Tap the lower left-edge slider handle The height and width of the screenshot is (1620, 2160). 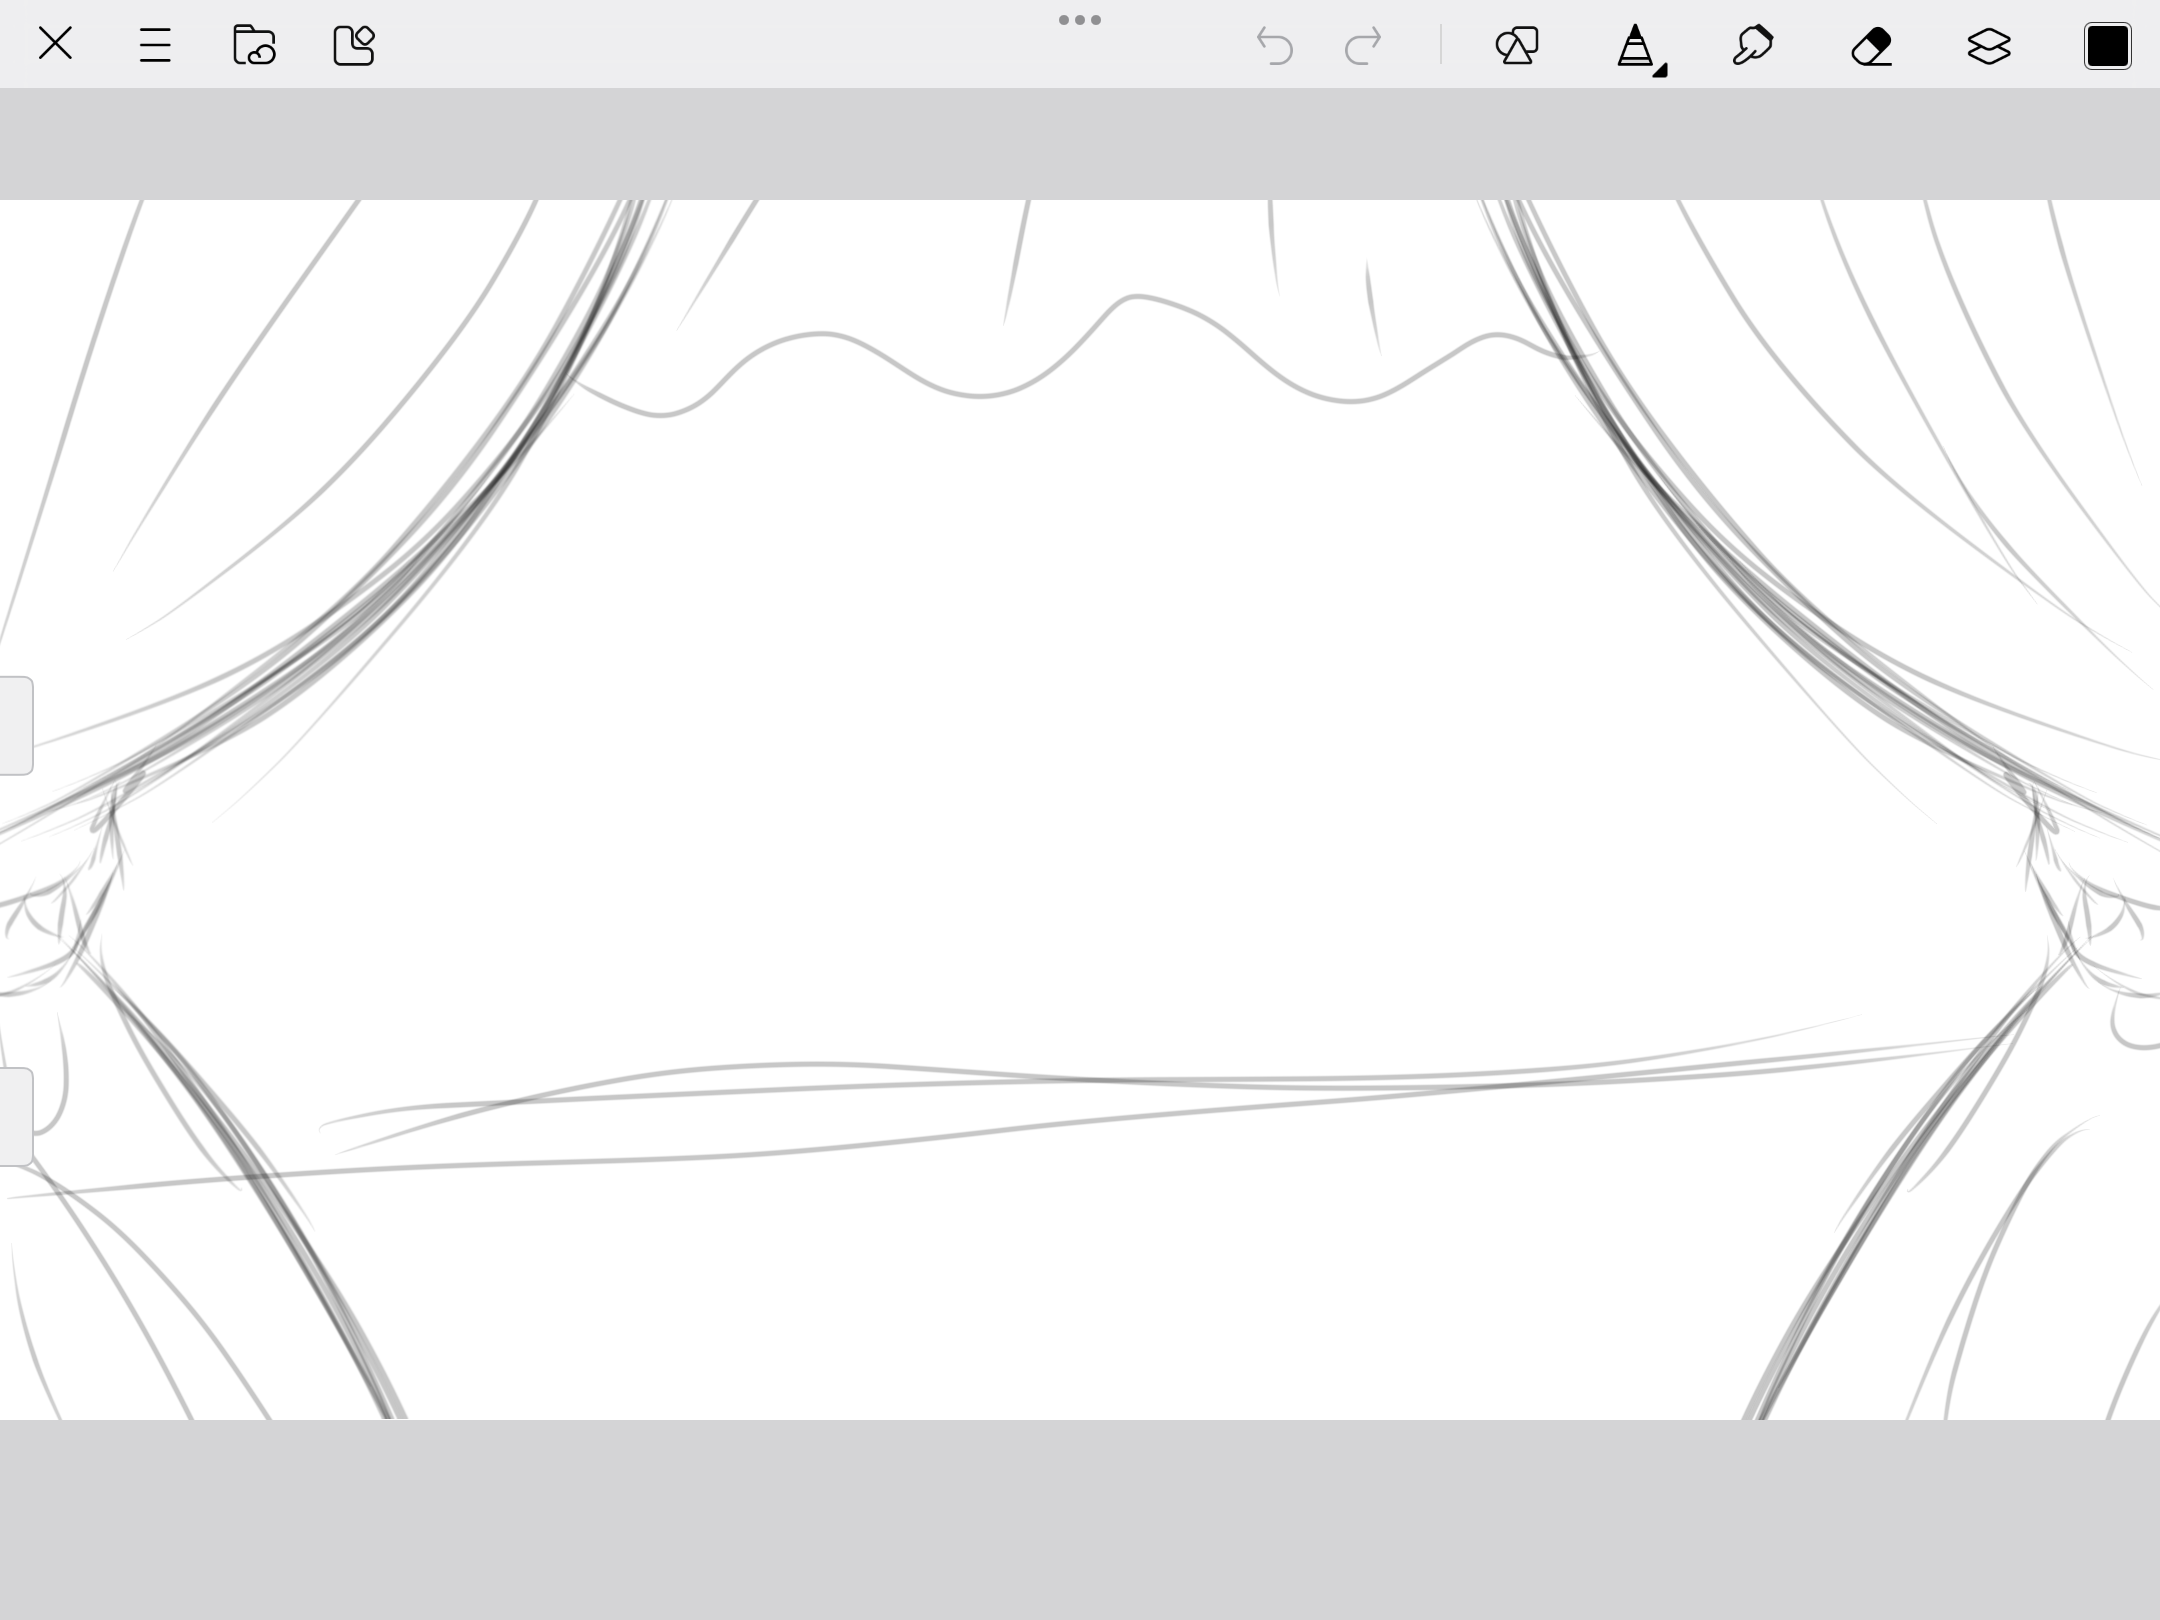[16, 1116]
